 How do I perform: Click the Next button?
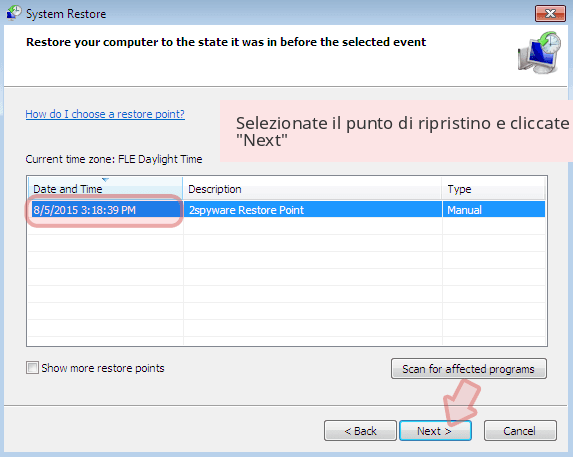pos(435,431)
